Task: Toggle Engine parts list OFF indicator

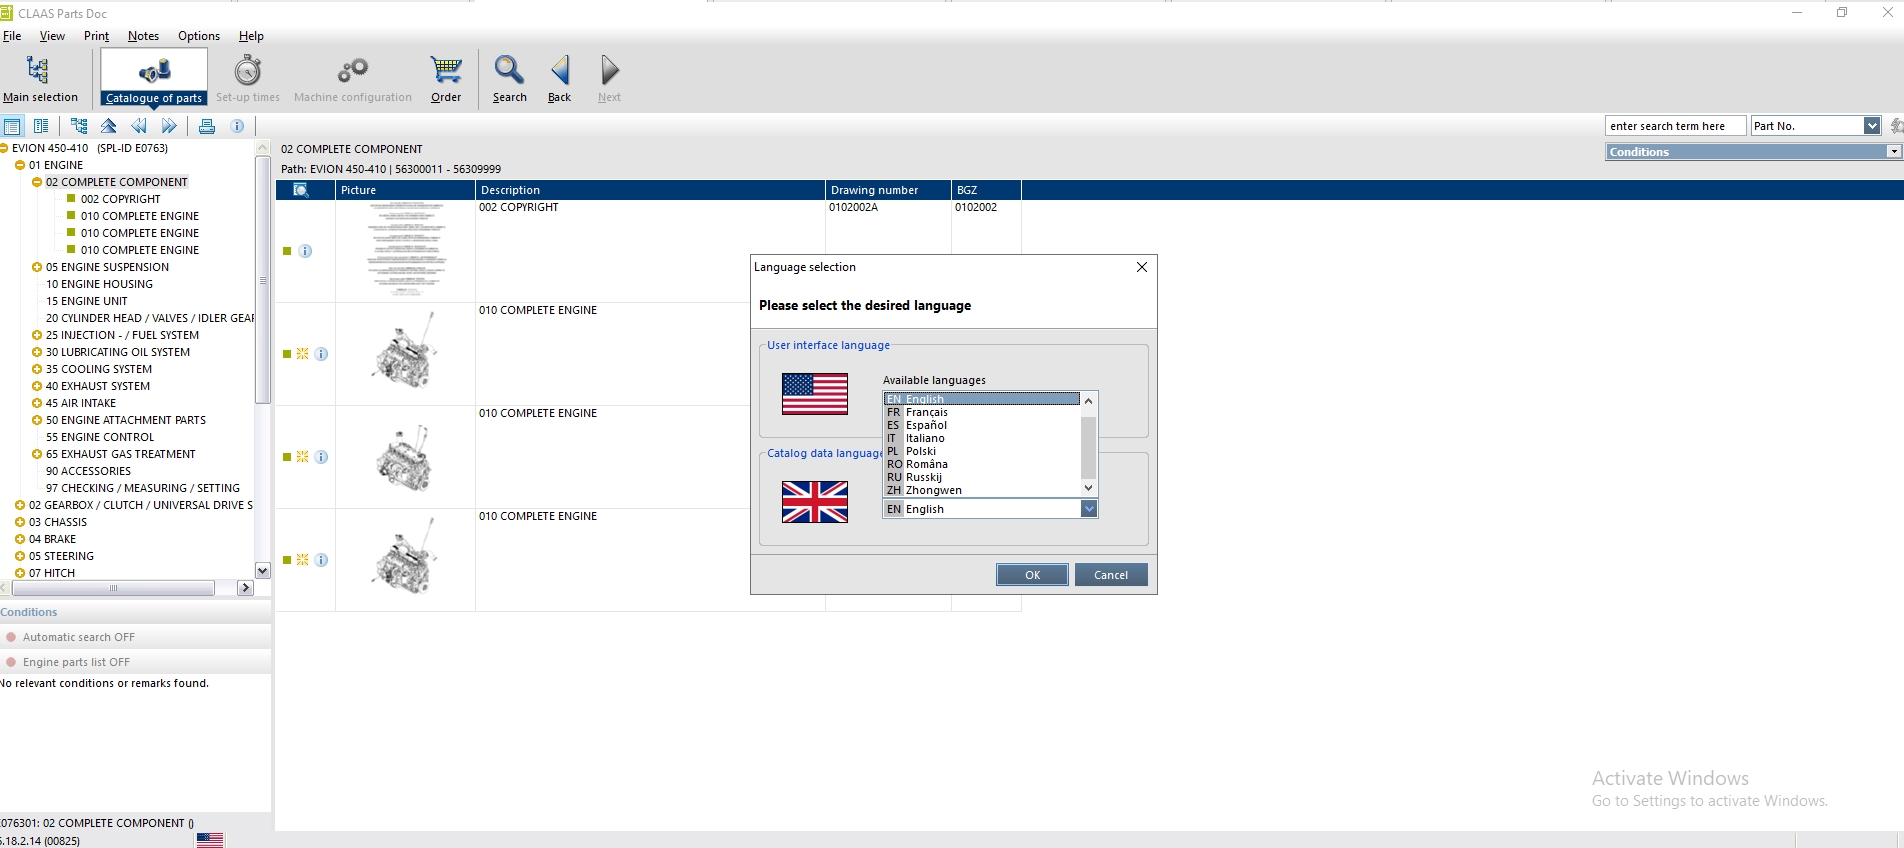Action: (x=11, y=662)
